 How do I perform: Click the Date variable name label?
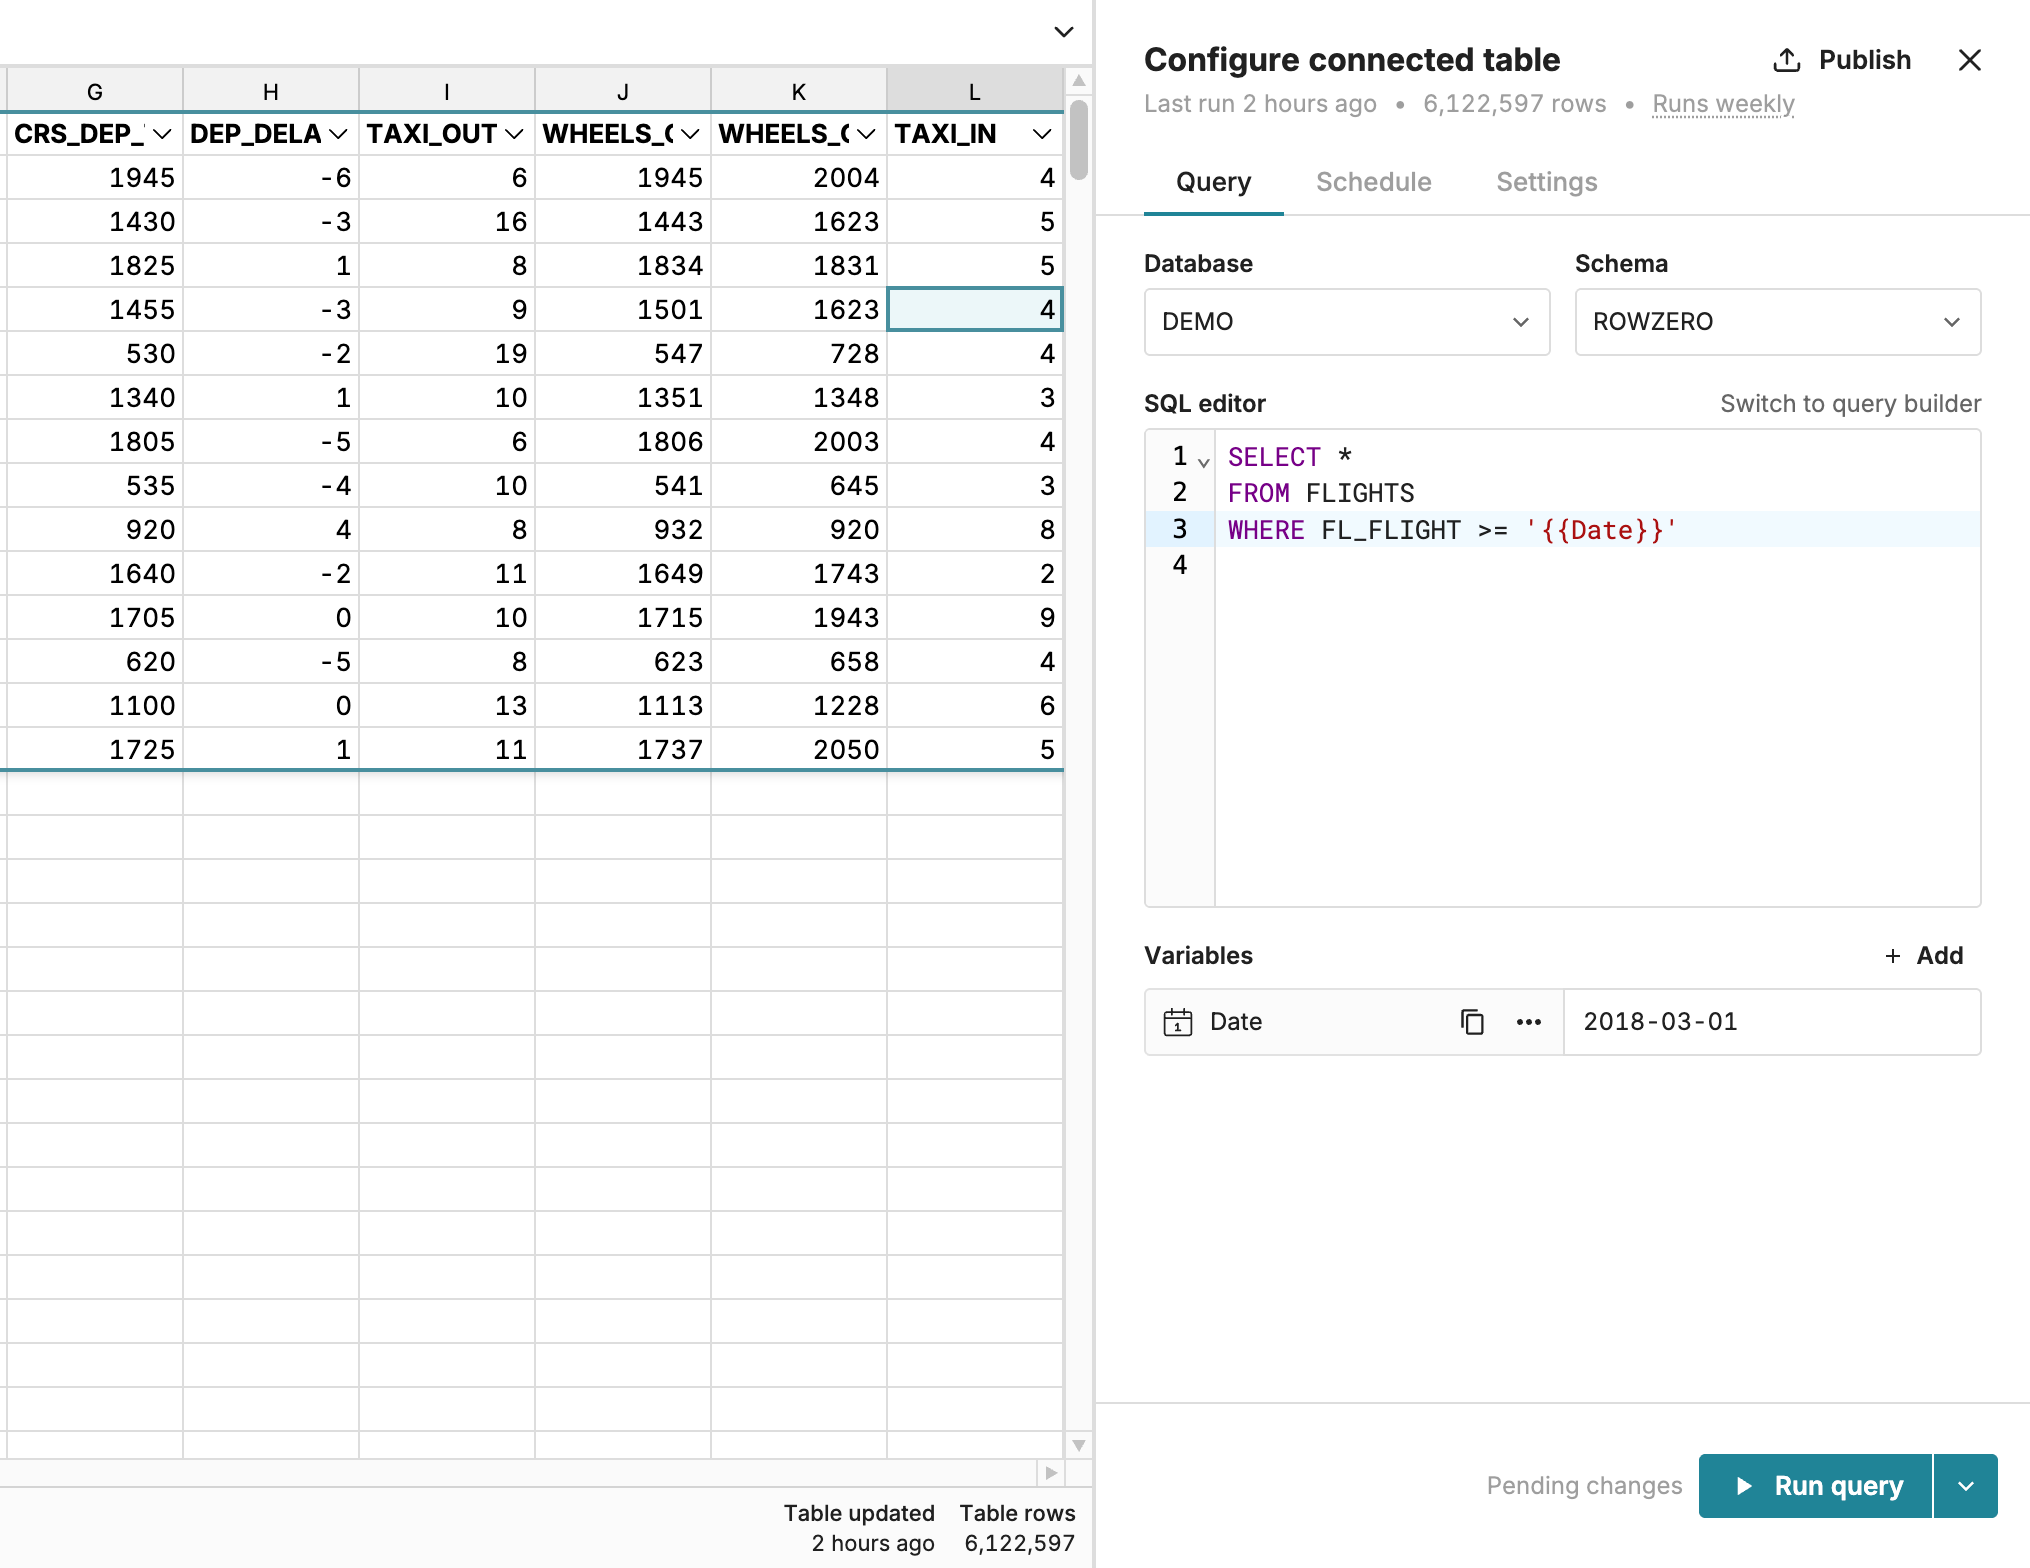point(1236,1022)
